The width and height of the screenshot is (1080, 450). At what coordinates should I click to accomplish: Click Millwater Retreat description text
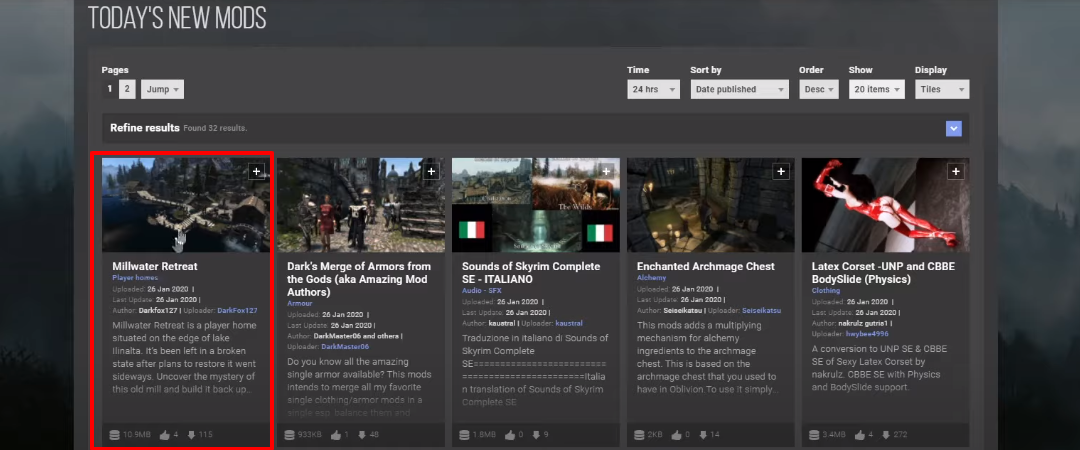click(185, 358)
